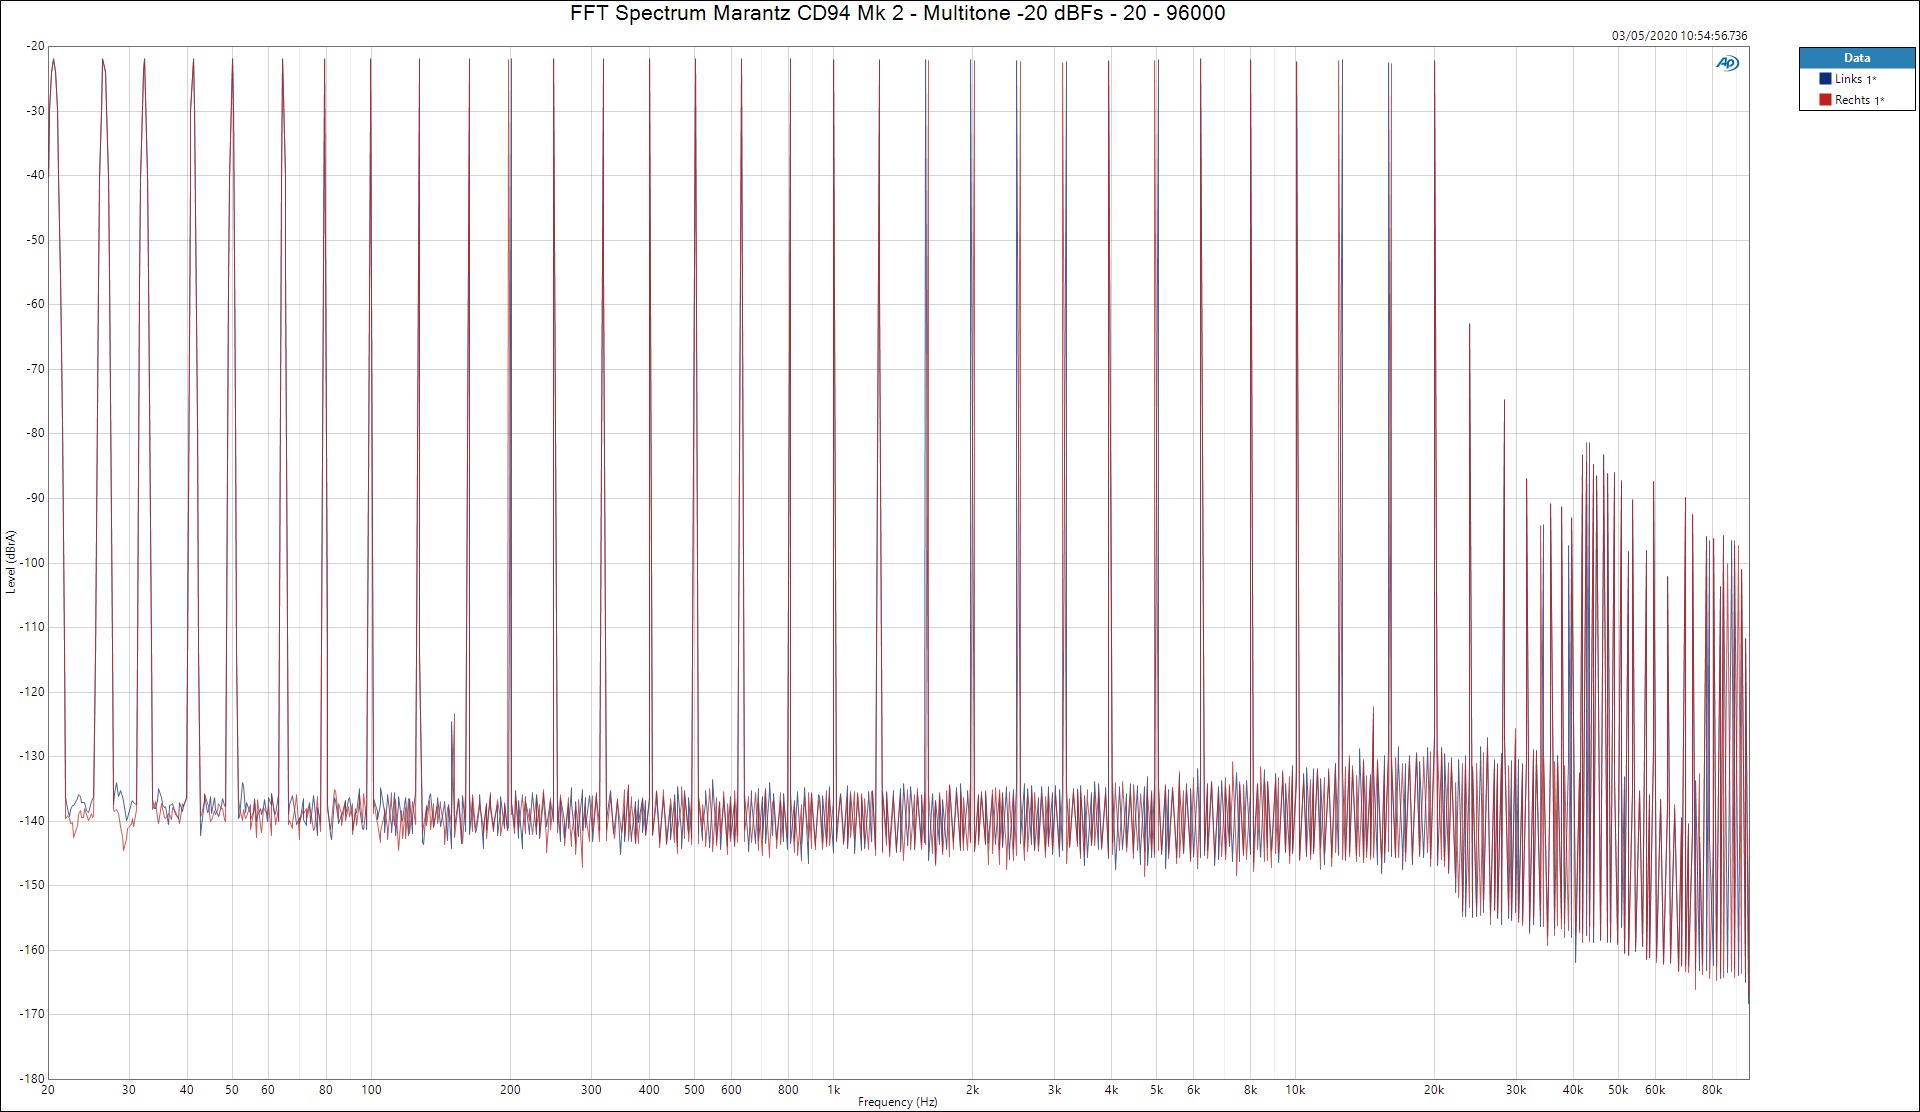Viewport: 1920px width, 1112px height.
Task: Click the 20k tick on frequency axis
Action: [1433, 1090]
